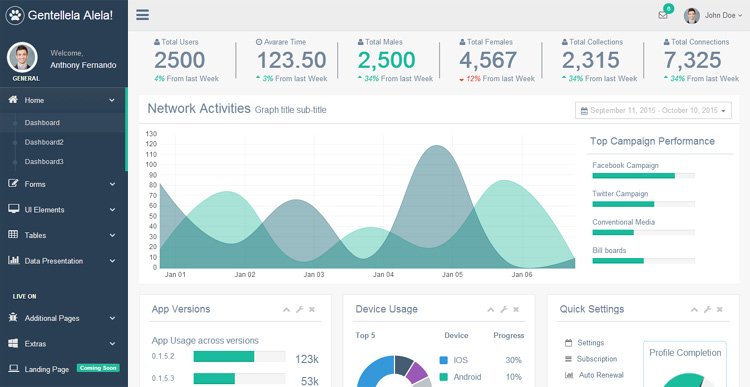Click the 0.1.5.2 version usage bar
The image size is (750, 387).
[x=239, y=356]
